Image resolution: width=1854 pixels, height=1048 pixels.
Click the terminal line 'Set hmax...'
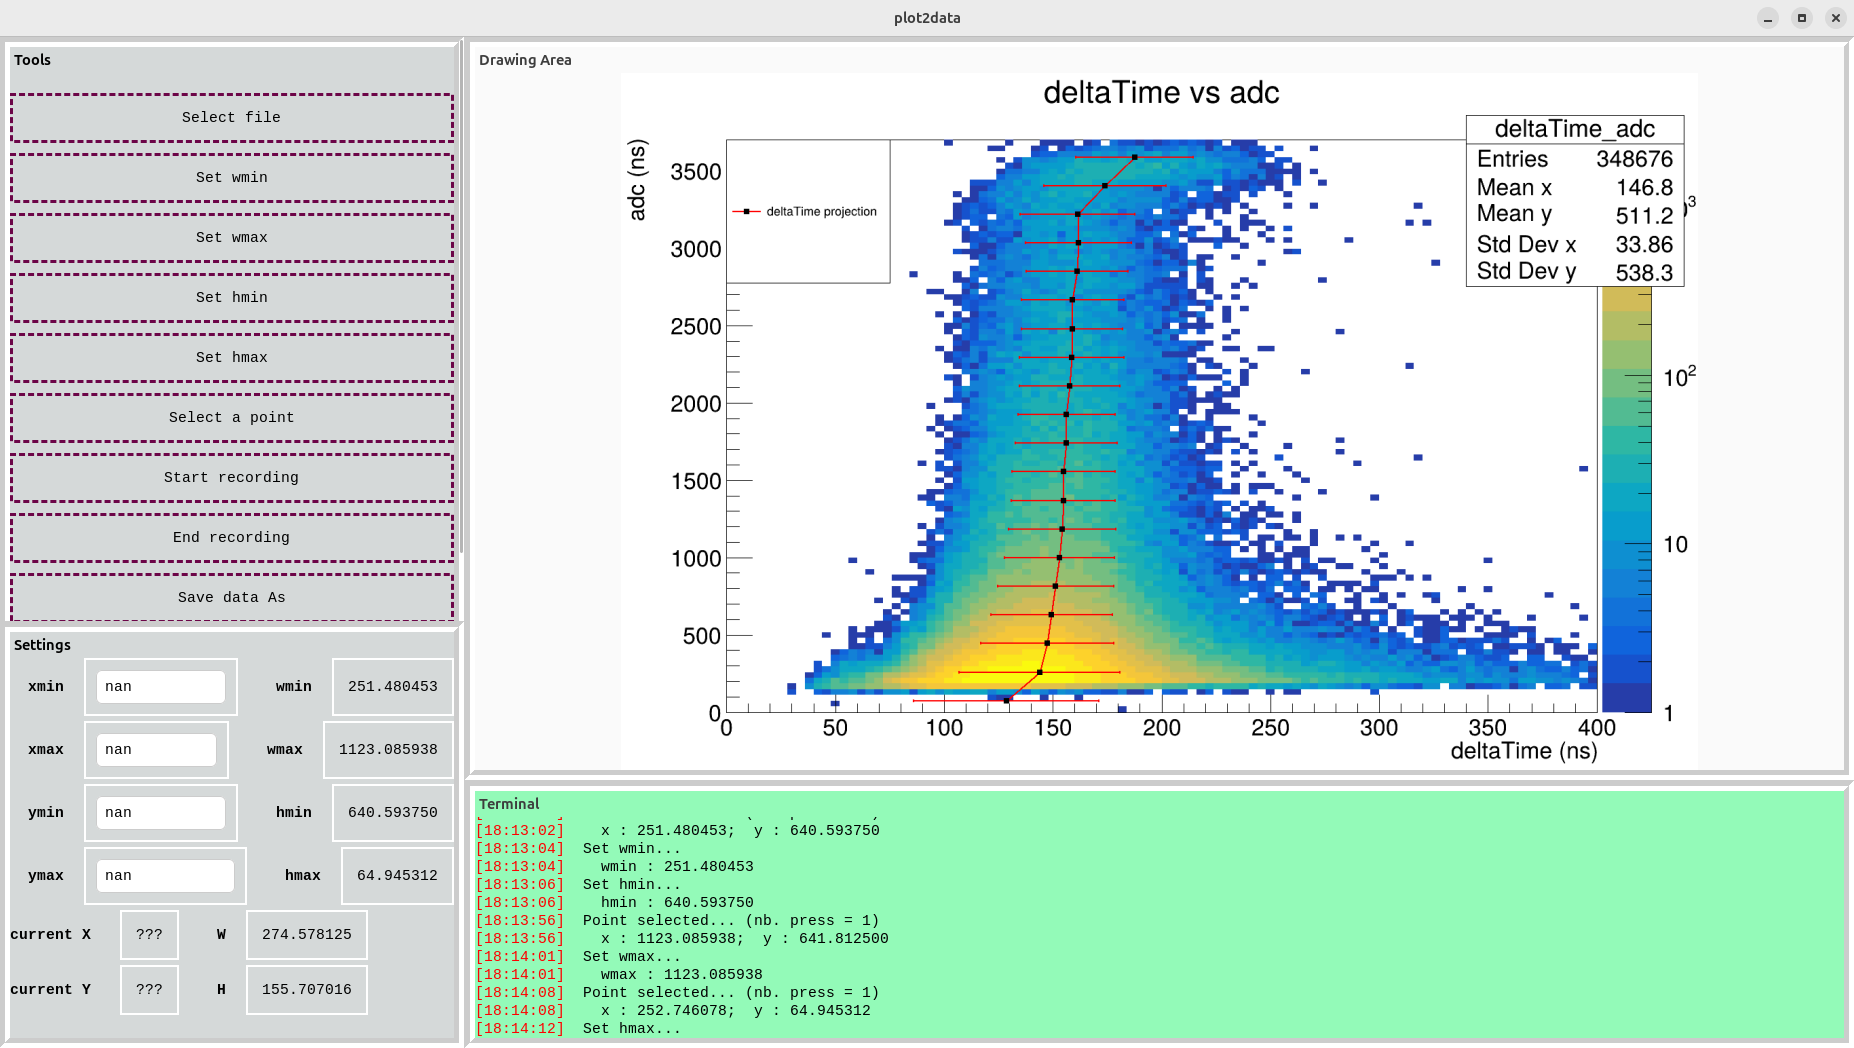(632, 1029)
